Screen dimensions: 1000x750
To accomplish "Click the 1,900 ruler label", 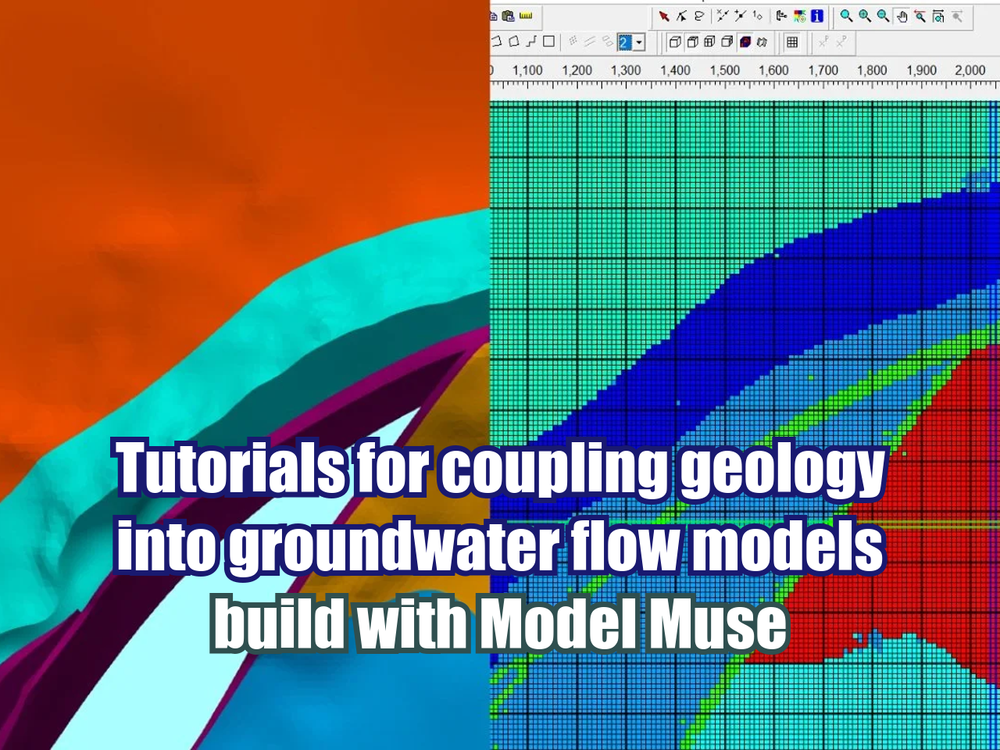I will tap(921, 70).
